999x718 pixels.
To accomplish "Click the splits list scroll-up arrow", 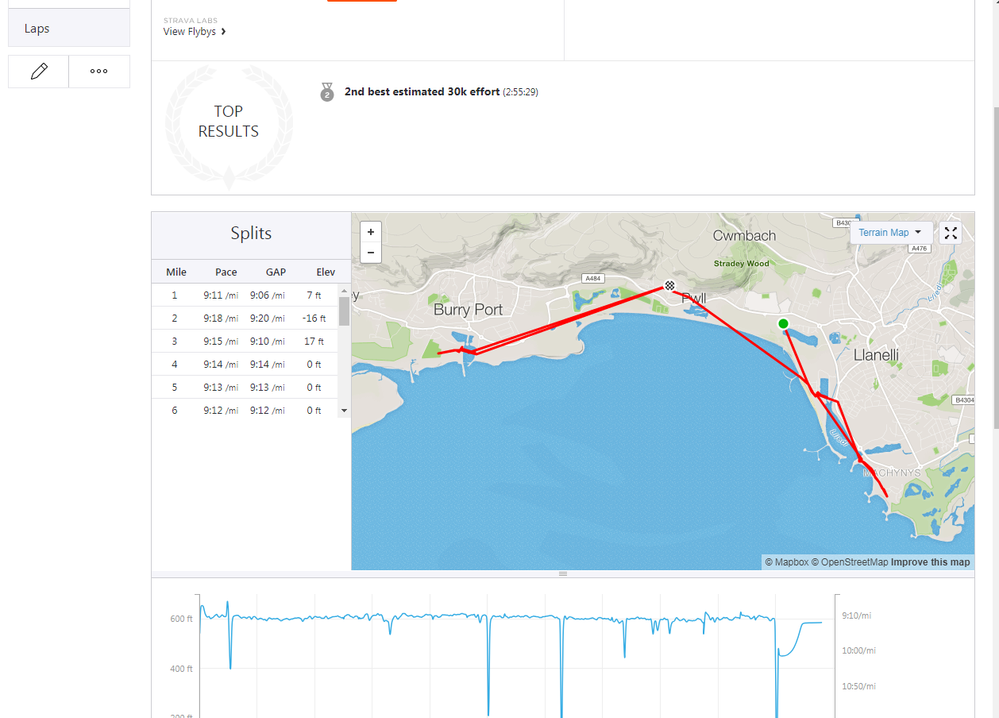I will coord(344,291).
